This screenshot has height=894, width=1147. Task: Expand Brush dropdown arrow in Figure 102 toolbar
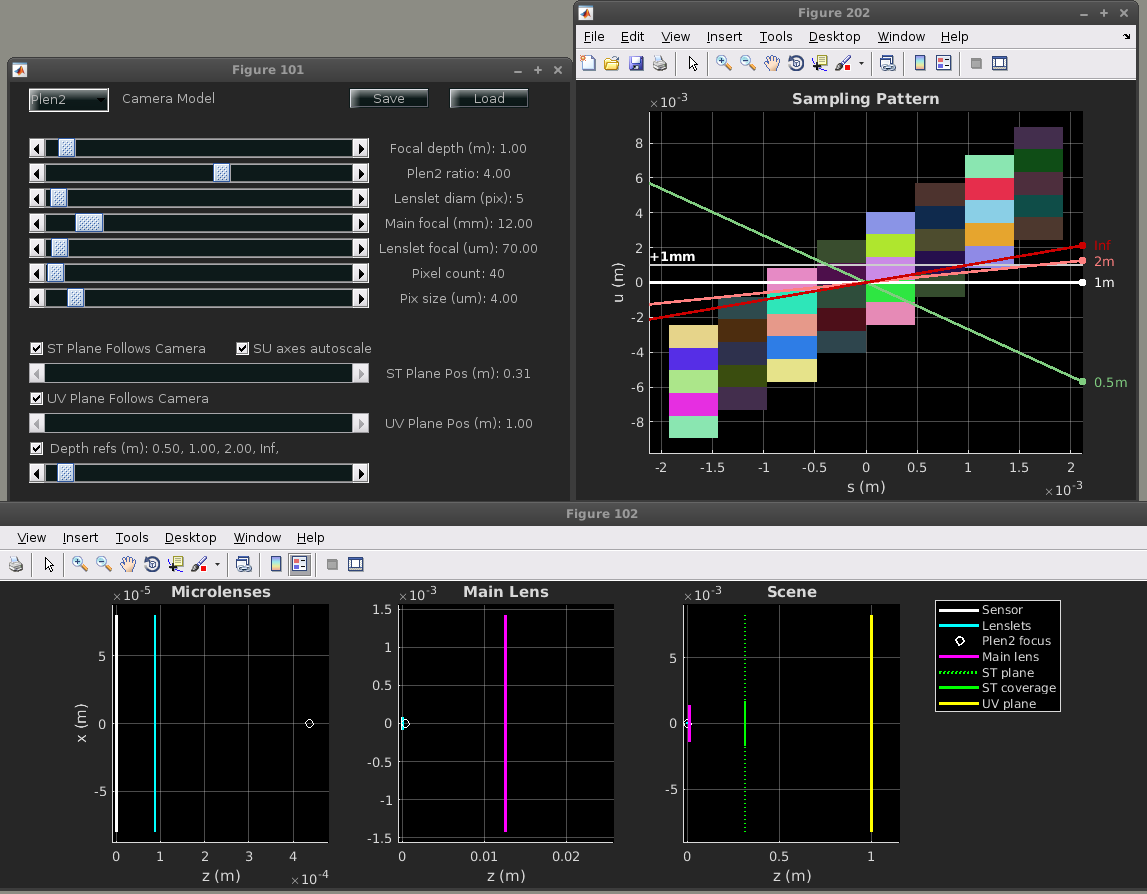[217, 565]
